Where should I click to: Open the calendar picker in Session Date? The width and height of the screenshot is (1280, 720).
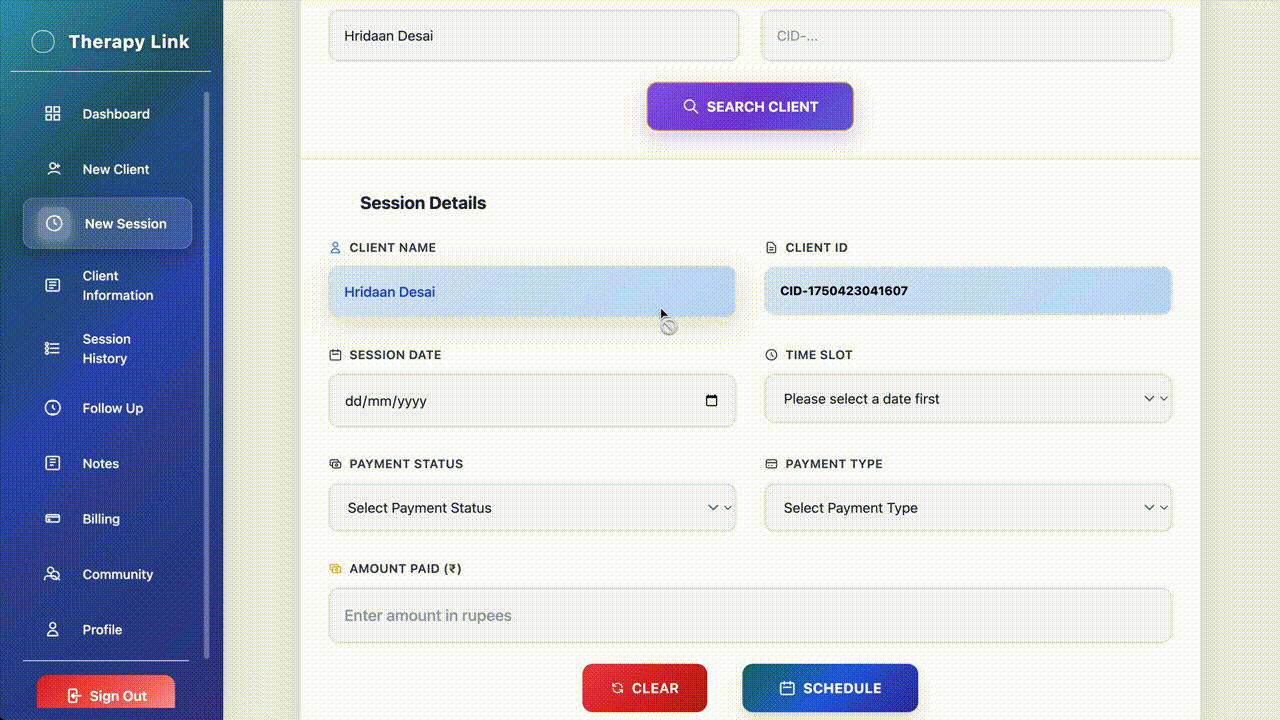pos(711,401)
